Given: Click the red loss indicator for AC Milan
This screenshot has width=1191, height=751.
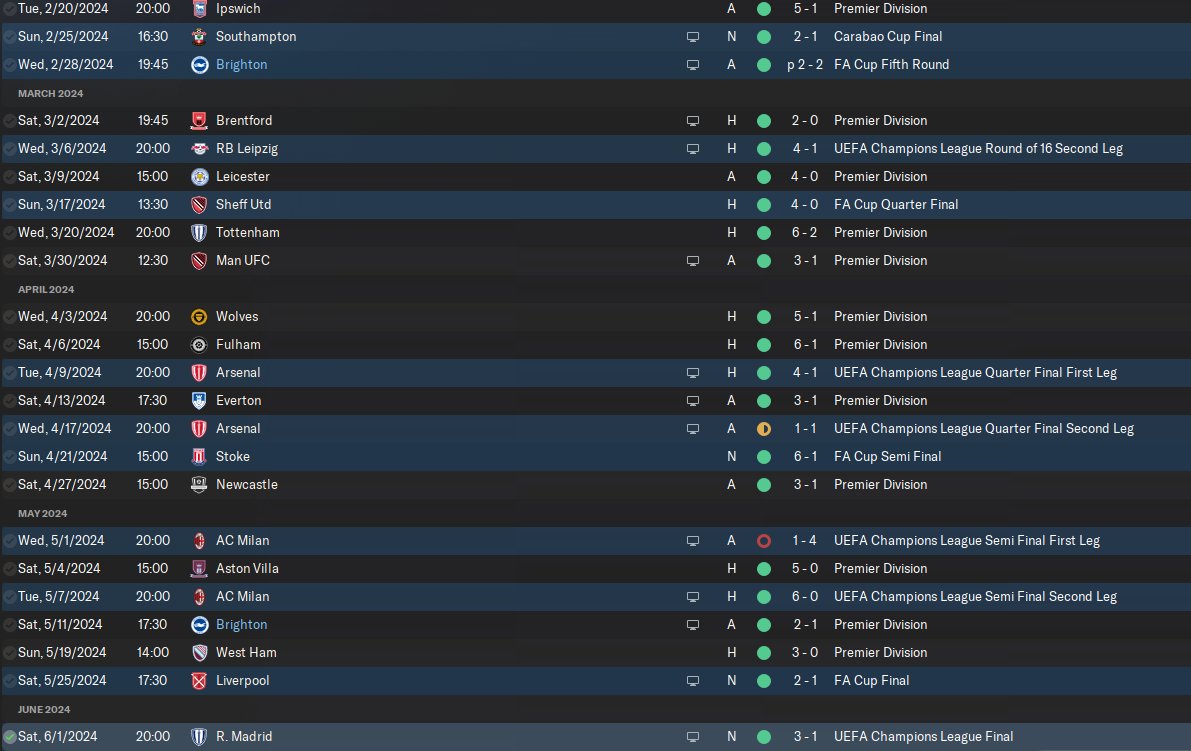Looking at the screenshot, I should pos(764,541).
